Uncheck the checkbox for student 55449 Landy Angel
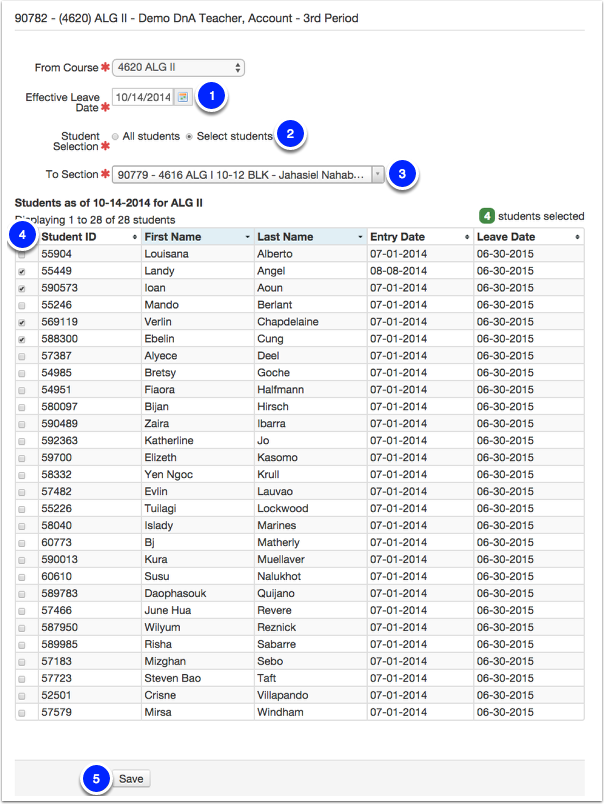Screen dimensions: 604x804 pyautogui.click(x=22, y=271)
